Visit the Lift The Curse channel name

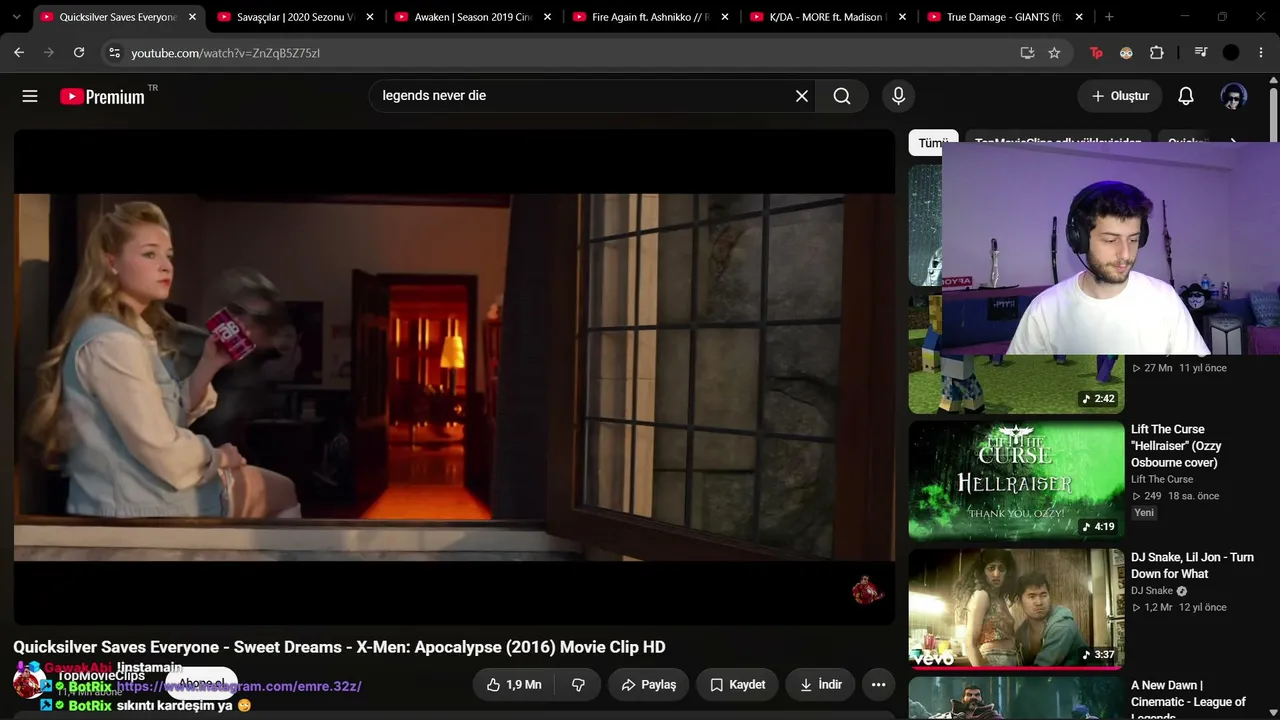pos(1162,479)
